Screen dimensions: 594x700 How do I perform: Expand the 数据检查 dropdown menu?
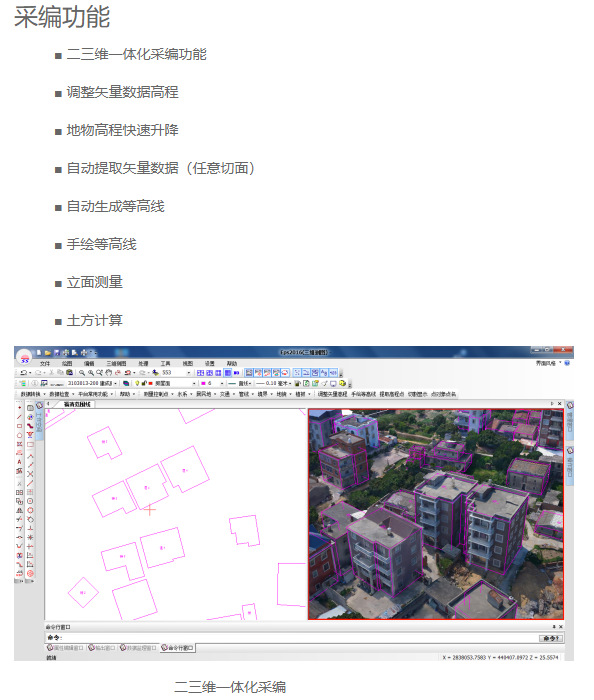click(61, 394)
